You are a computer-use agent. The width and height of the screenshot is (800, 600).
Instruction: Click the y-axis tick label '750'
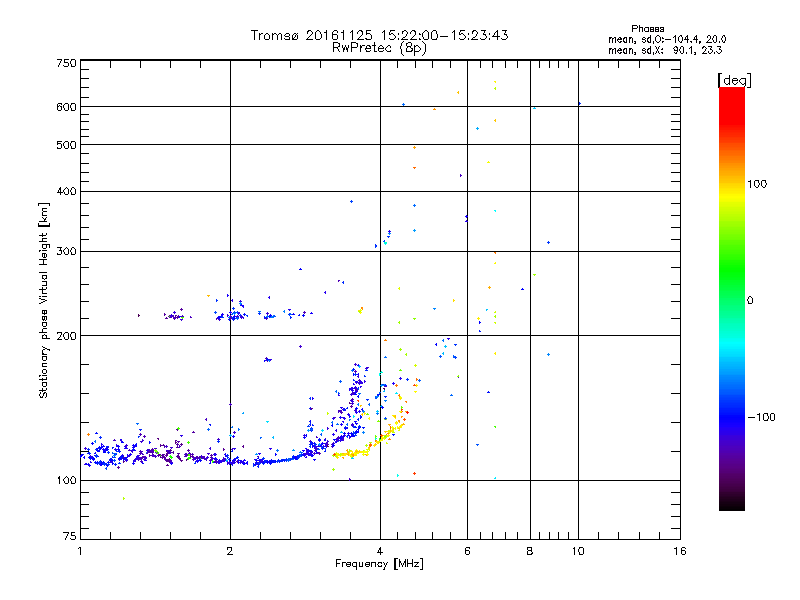pyautogui.click(x=66, y=63)
